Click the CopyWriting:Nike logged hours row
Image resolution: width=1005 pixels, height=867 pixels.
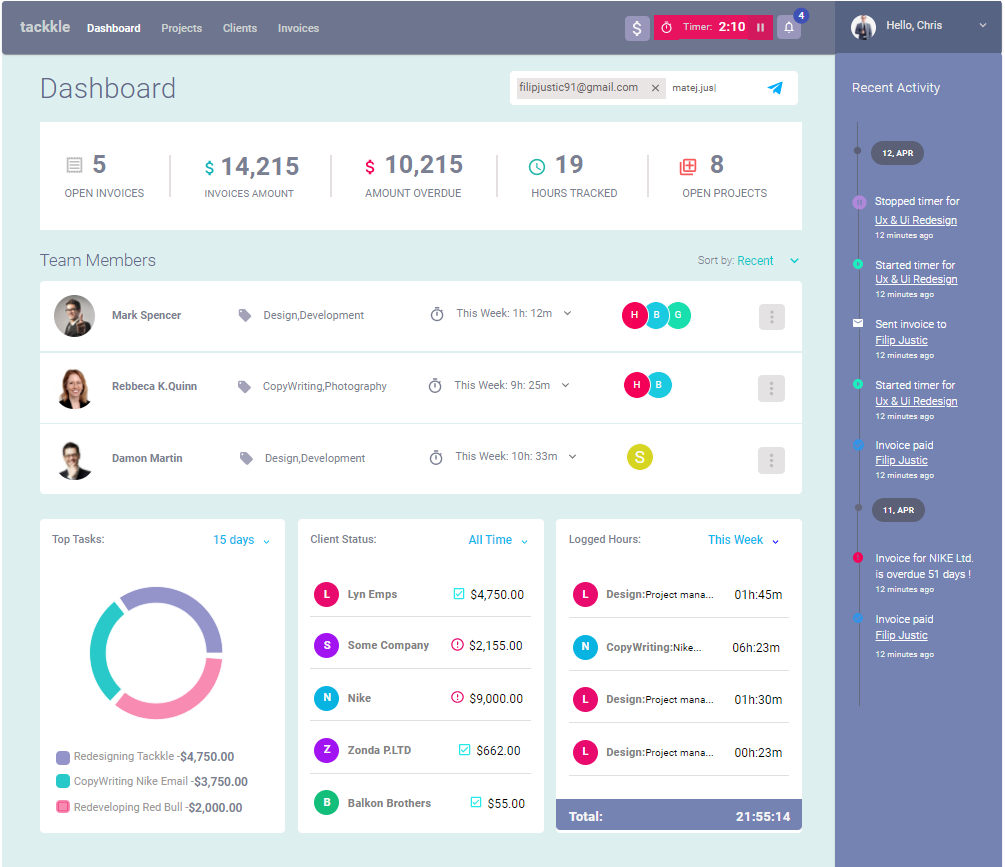[x=679, y=647]
